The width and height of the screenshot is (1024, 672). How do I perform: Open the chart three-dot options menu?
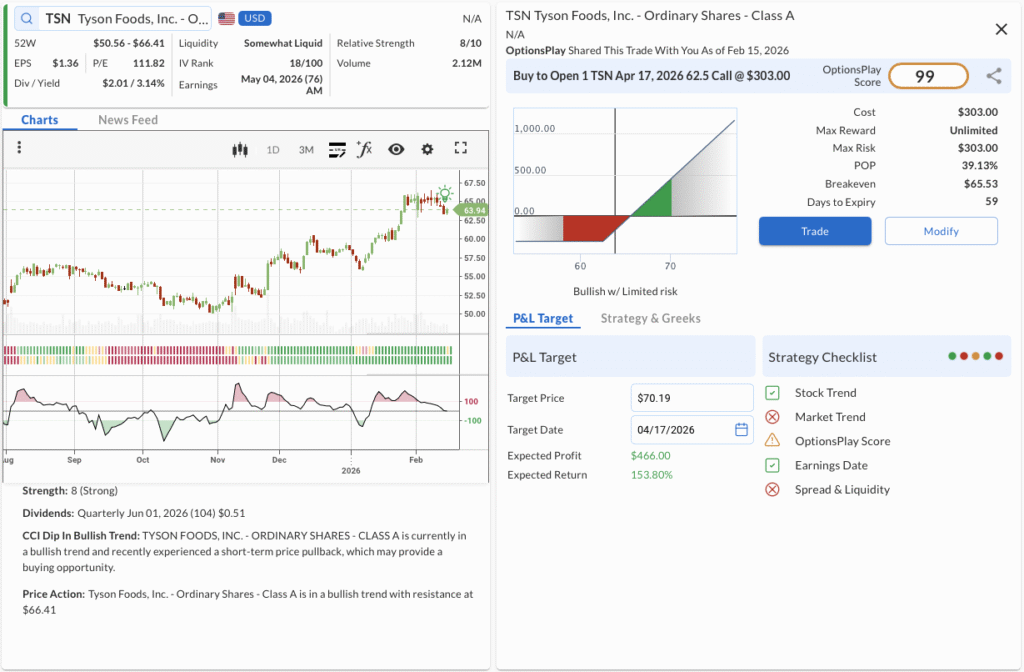pyautogui.click(x=19, y=148)
